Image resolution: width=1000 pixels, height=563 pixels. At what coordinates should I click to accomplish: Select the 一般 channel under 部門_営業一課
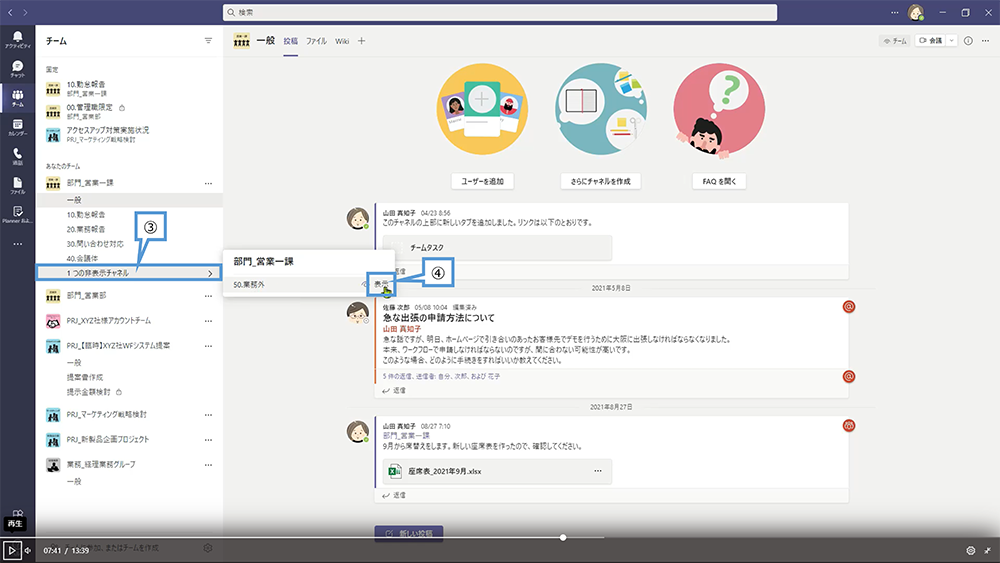[x=129, y=200]
